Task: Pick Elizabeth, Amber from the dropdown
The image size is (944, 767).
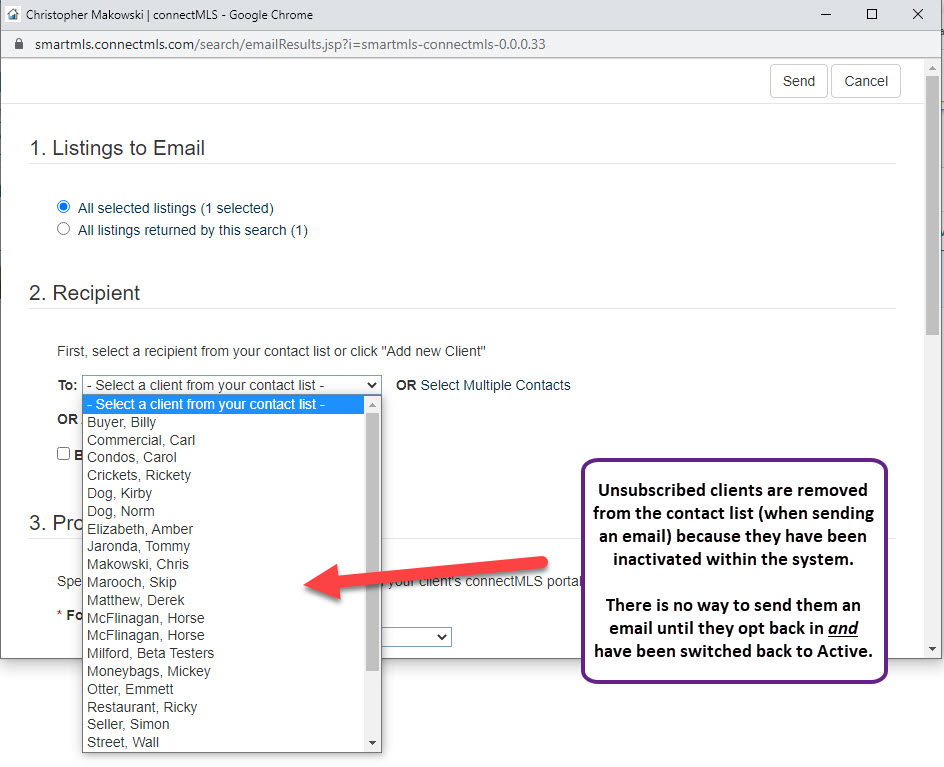Action: pos(223,529)
